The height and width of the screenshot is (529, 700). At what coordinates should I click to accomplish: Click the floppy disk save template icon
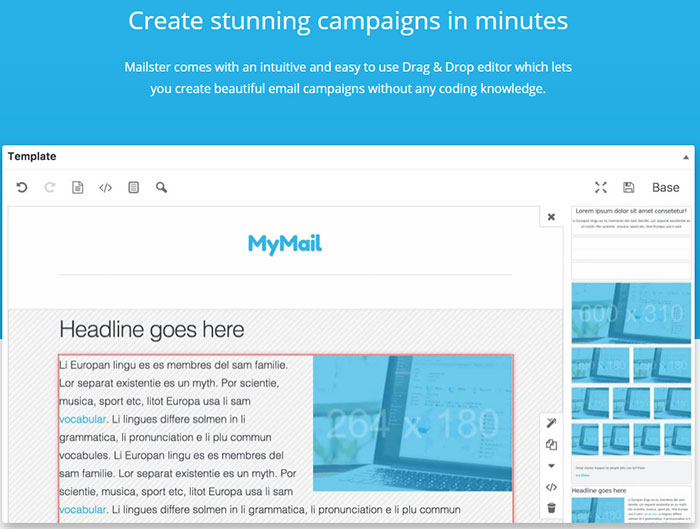(x=629, y=187)
